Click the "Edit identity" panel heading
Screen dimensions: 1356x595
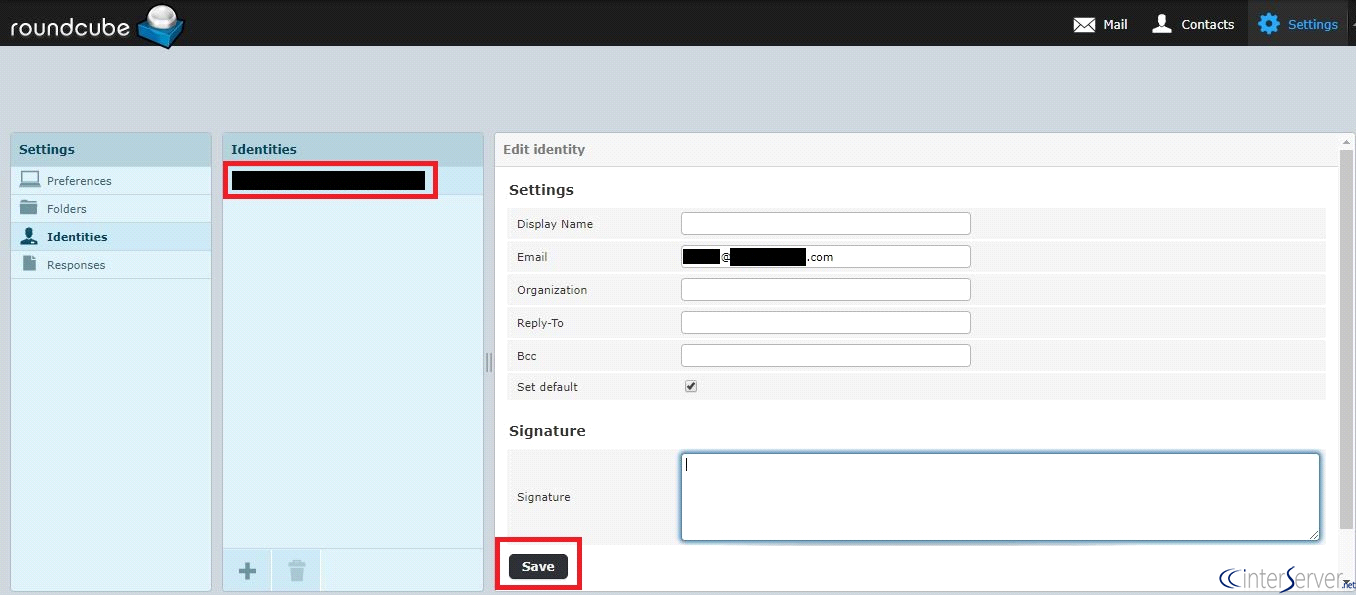click(544, 149)
